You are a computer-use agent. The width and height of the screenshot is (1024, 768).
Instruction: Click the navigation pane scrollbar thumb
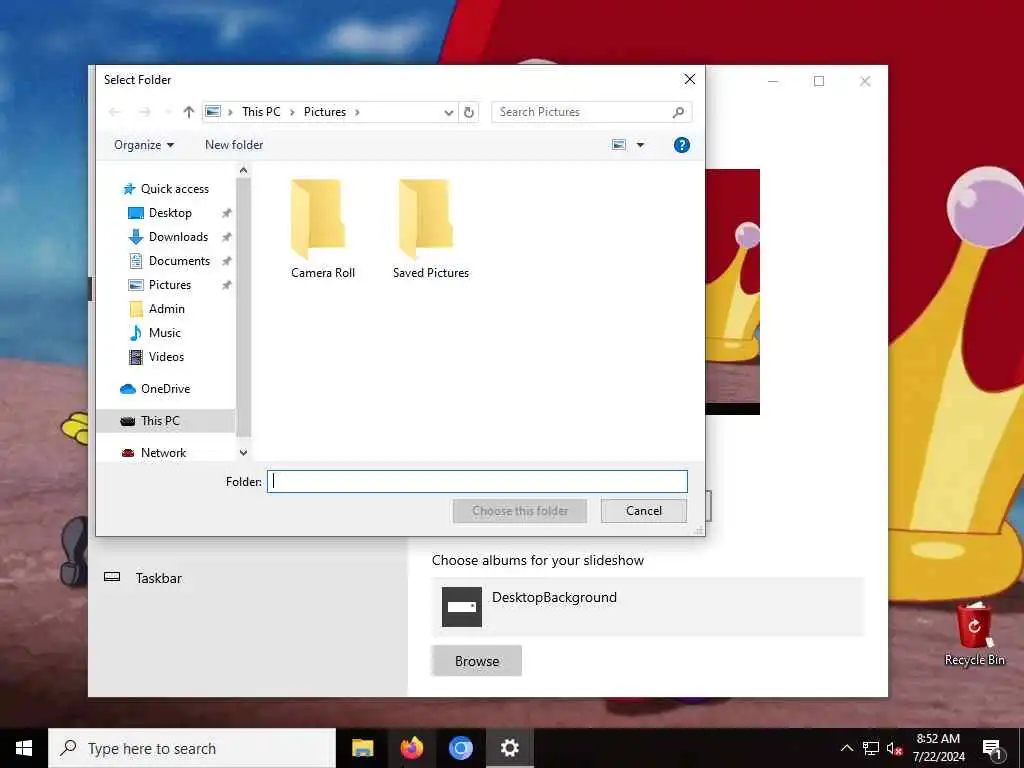click(244, 307)
